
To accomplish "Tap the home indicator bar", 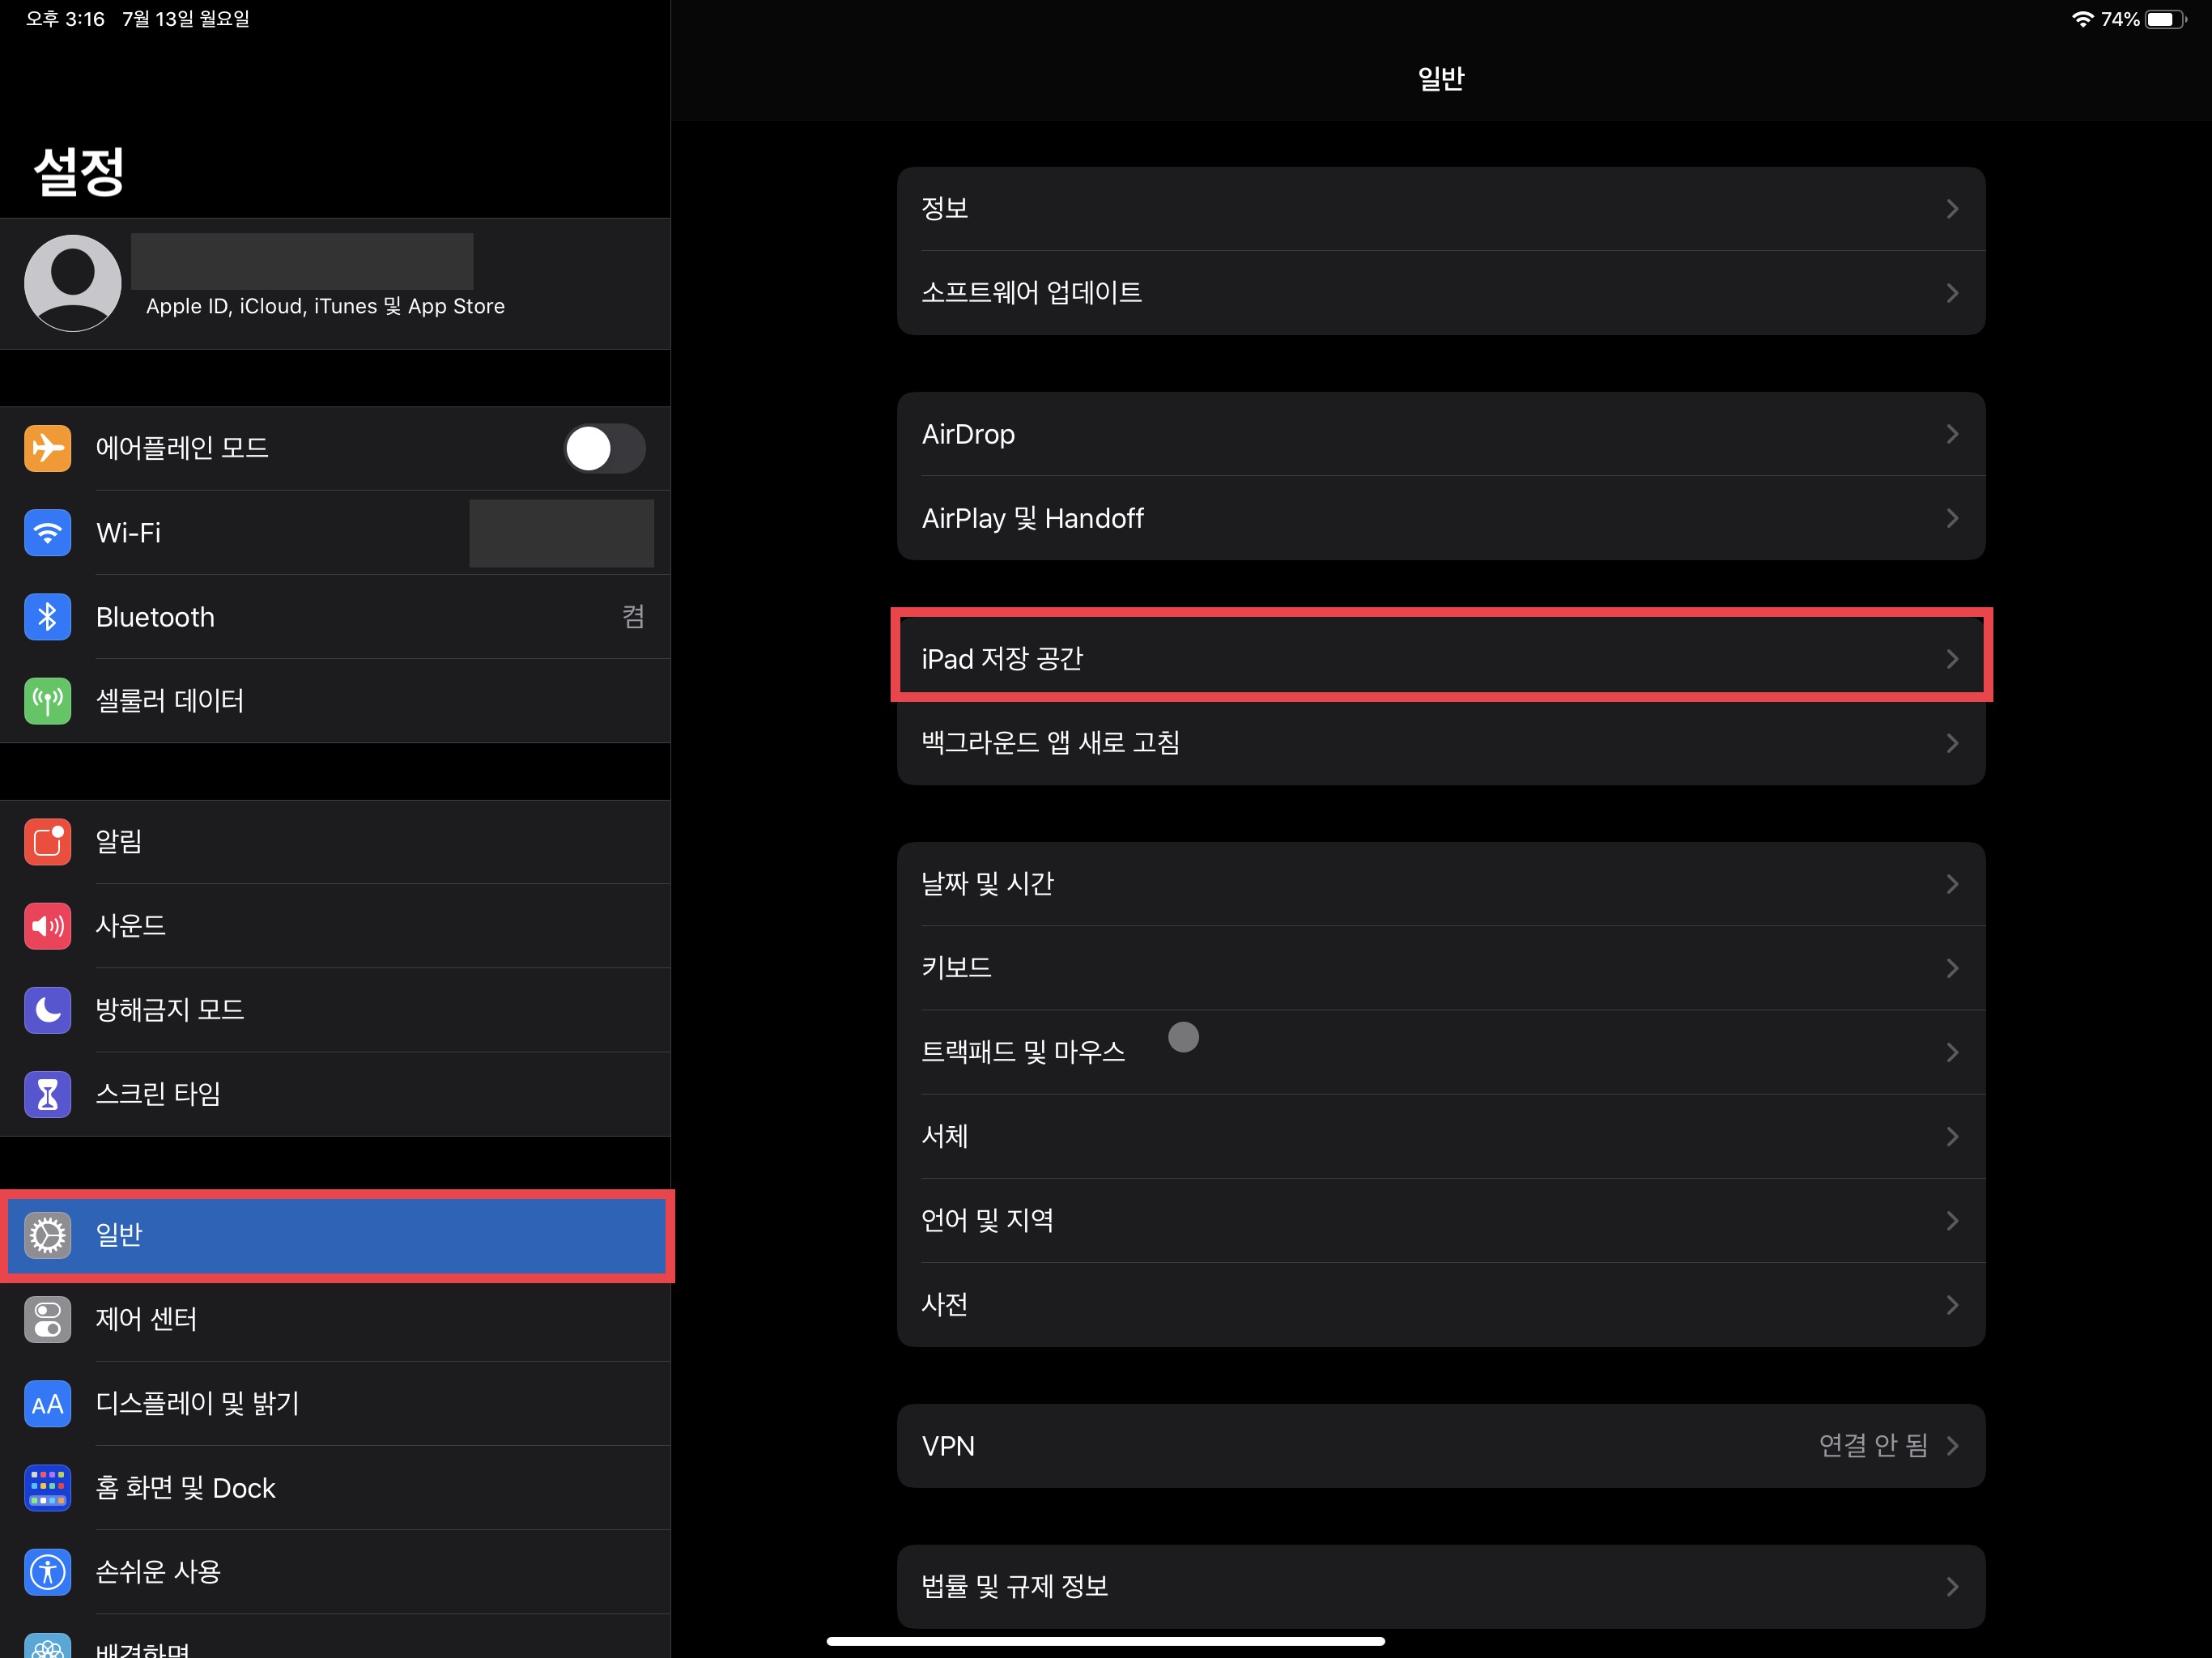I will [x=1106, y=1641].
